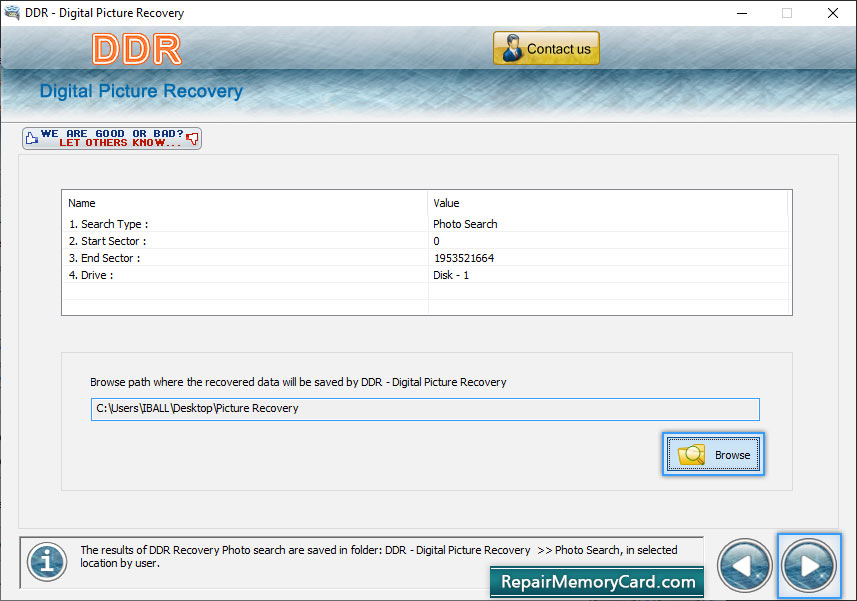Open the RepairMemoryCard.com link

coord(597,582)
